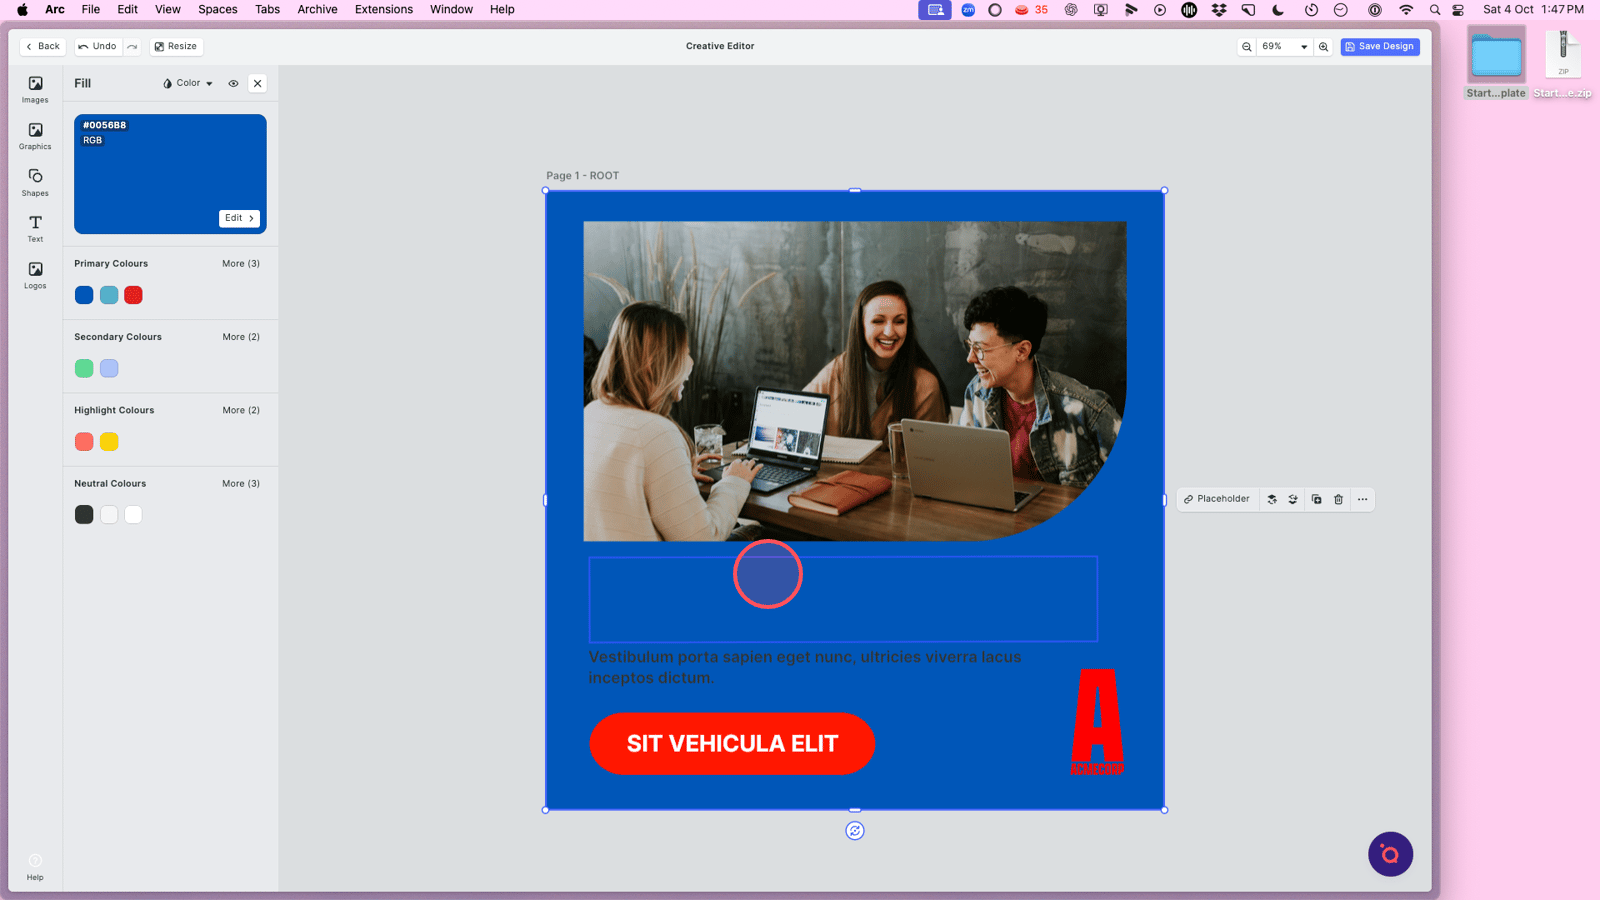1600x900 pixels.
Task: Toggle the Placeholder link setting
Action: tap(1217, 499)
